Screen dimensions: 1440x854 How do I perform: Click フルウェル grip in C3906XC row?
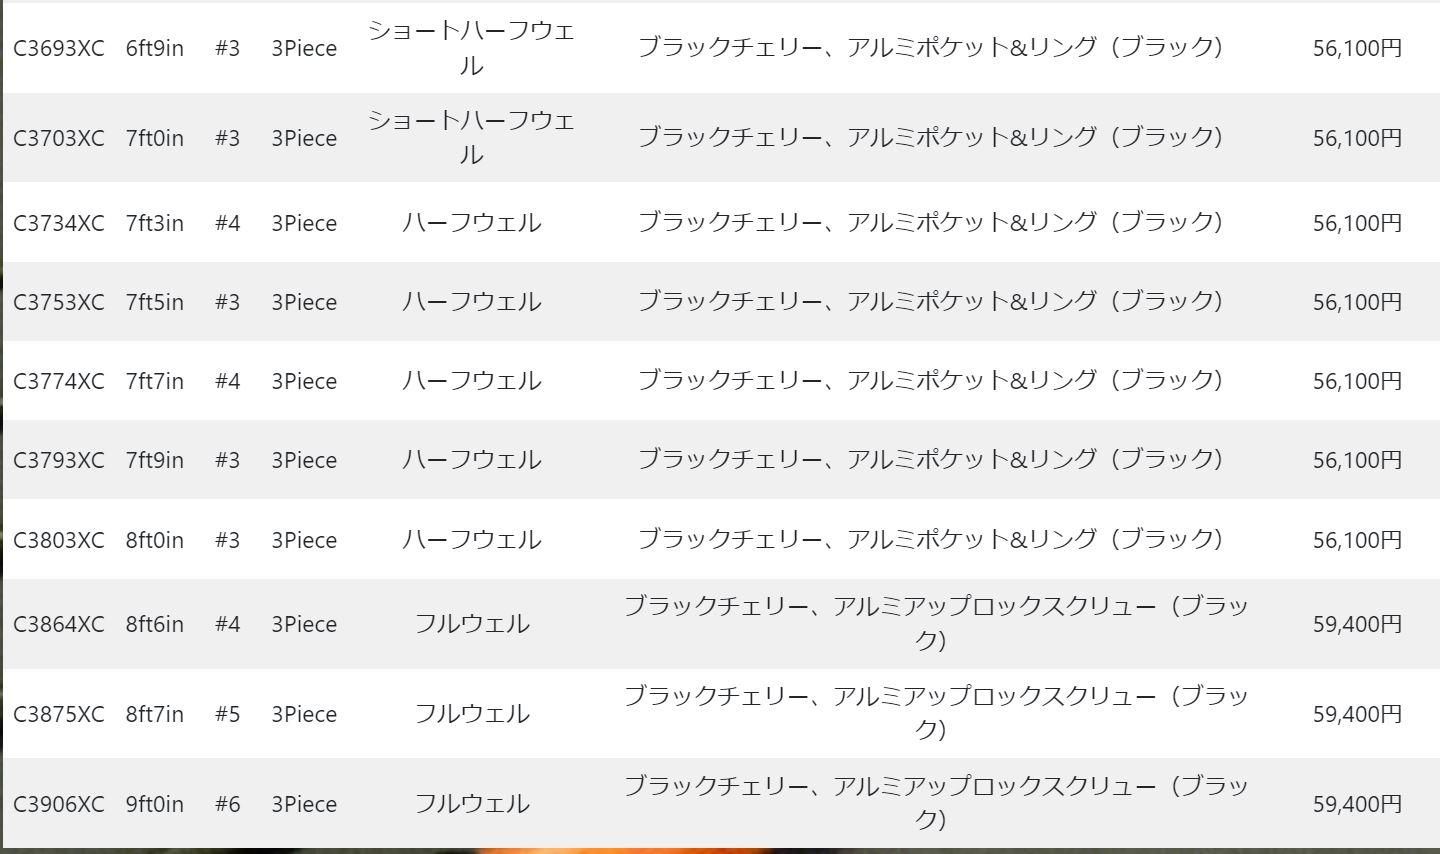pos(472,804)
